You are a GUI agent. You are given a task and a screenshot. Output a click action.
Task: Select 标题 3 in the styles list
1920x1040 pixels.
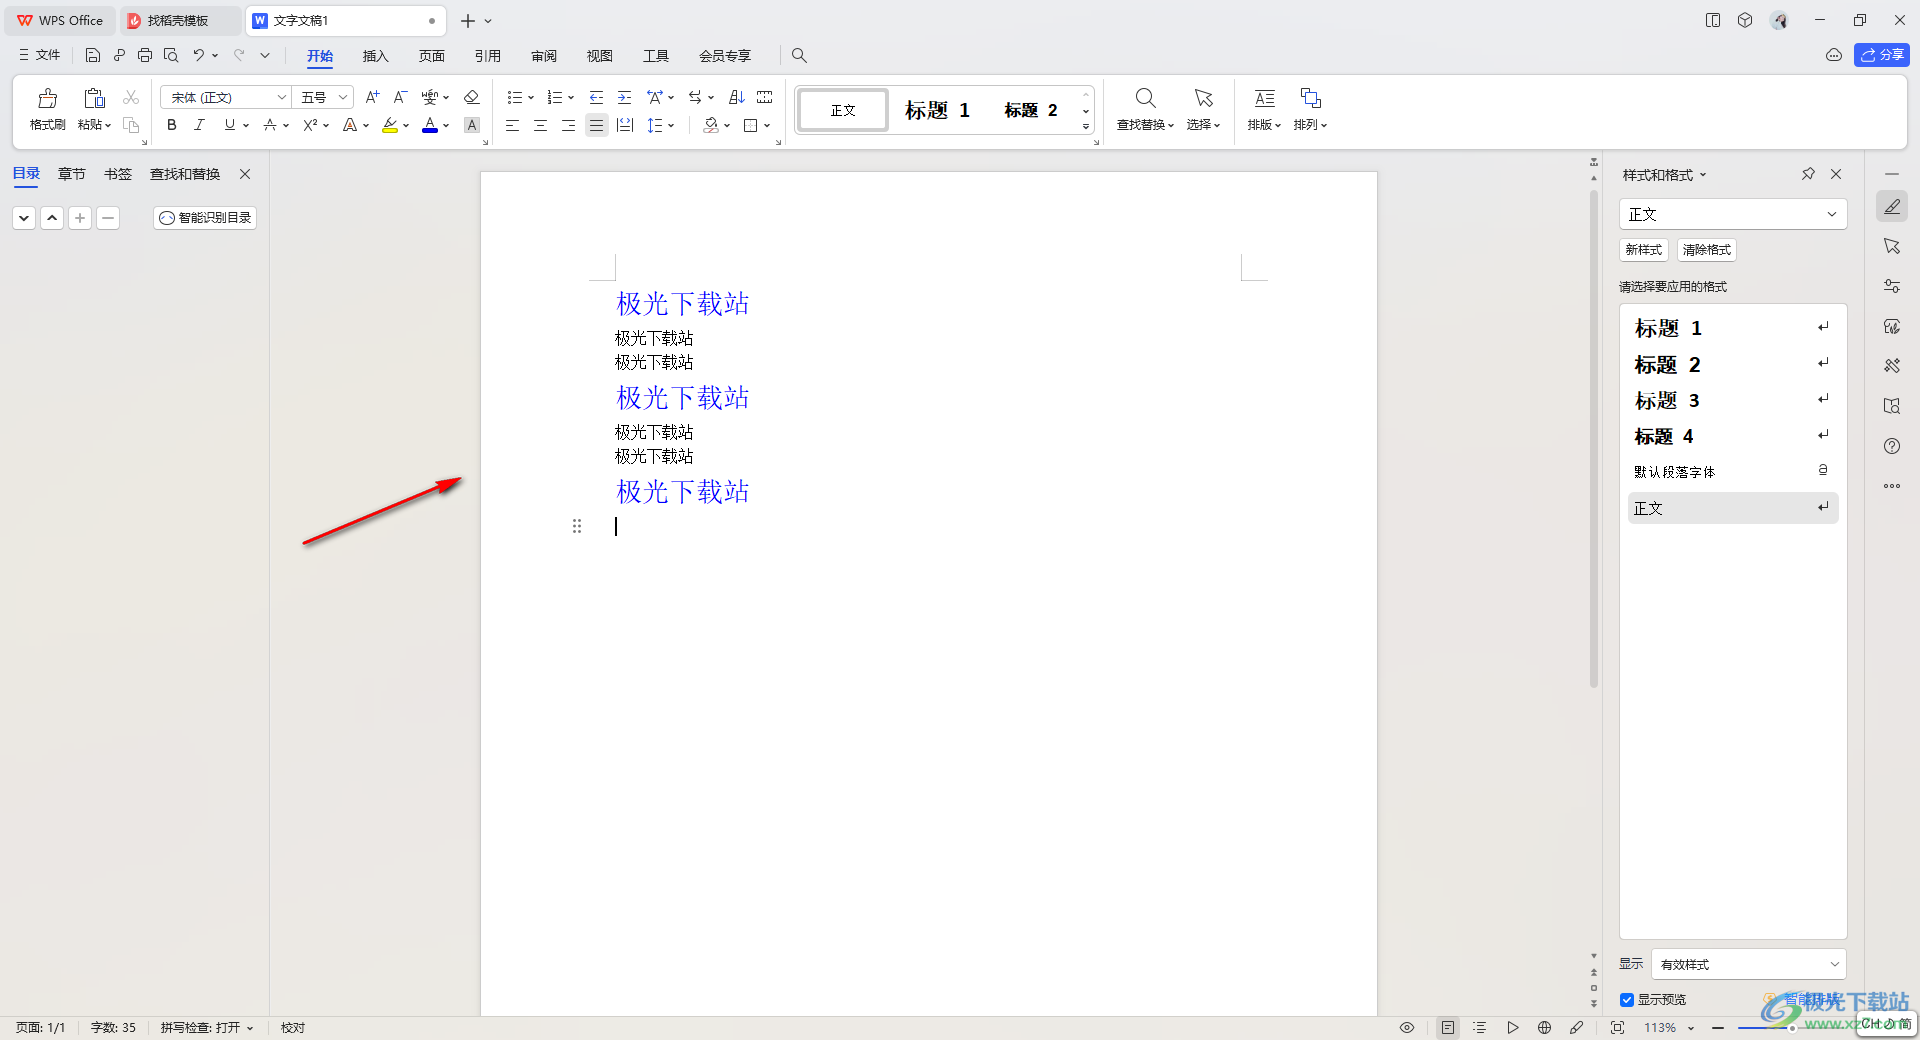[x=1733, y=400]
